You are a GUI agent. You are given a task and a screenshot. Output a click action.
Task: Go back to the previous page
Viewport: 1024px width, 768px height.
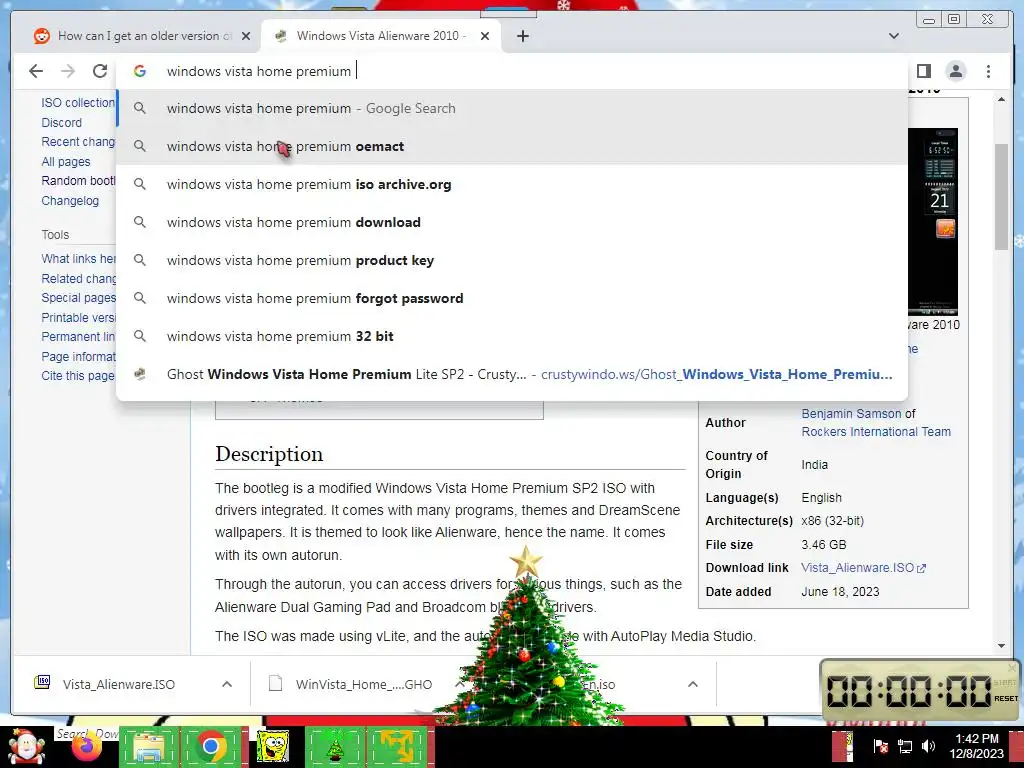[36, 71]
